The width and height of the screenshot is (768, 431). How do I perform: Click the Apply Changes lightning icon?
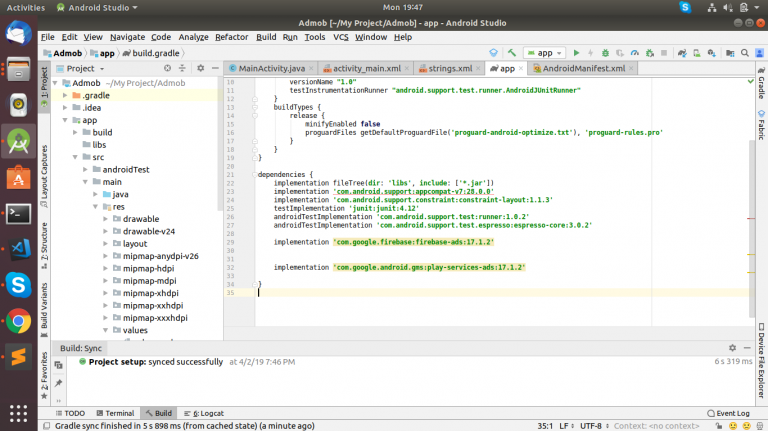point(591,53)
